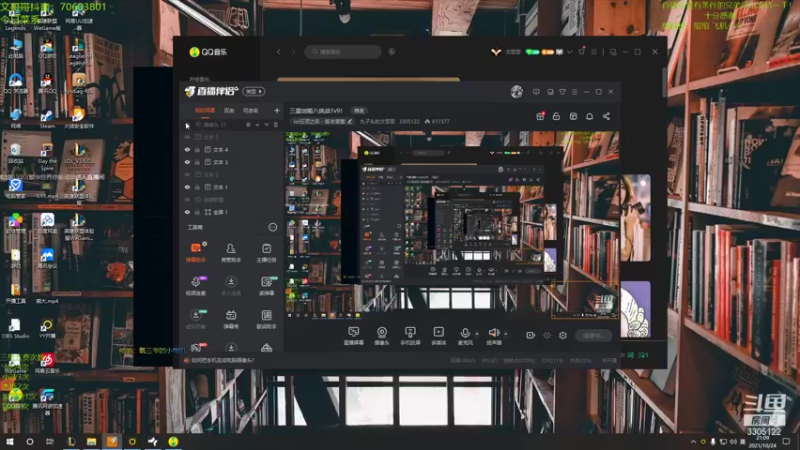Click the QQ音乐 search field
This screenshot has width=800, height=450.
(x=343, y=52)
